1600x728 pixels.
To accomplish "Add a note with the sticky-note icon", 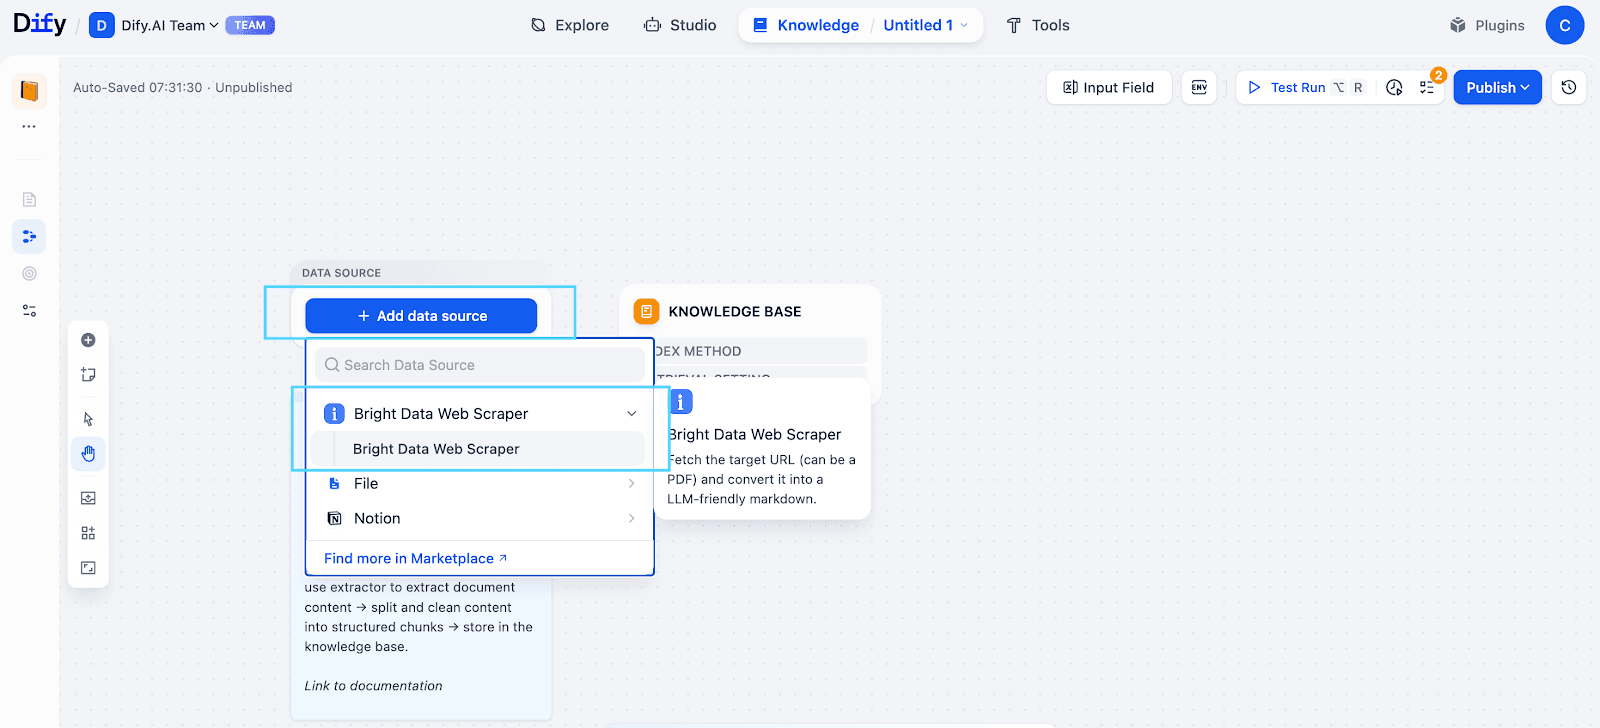I will pyautogui.click(x=88, y=375).
